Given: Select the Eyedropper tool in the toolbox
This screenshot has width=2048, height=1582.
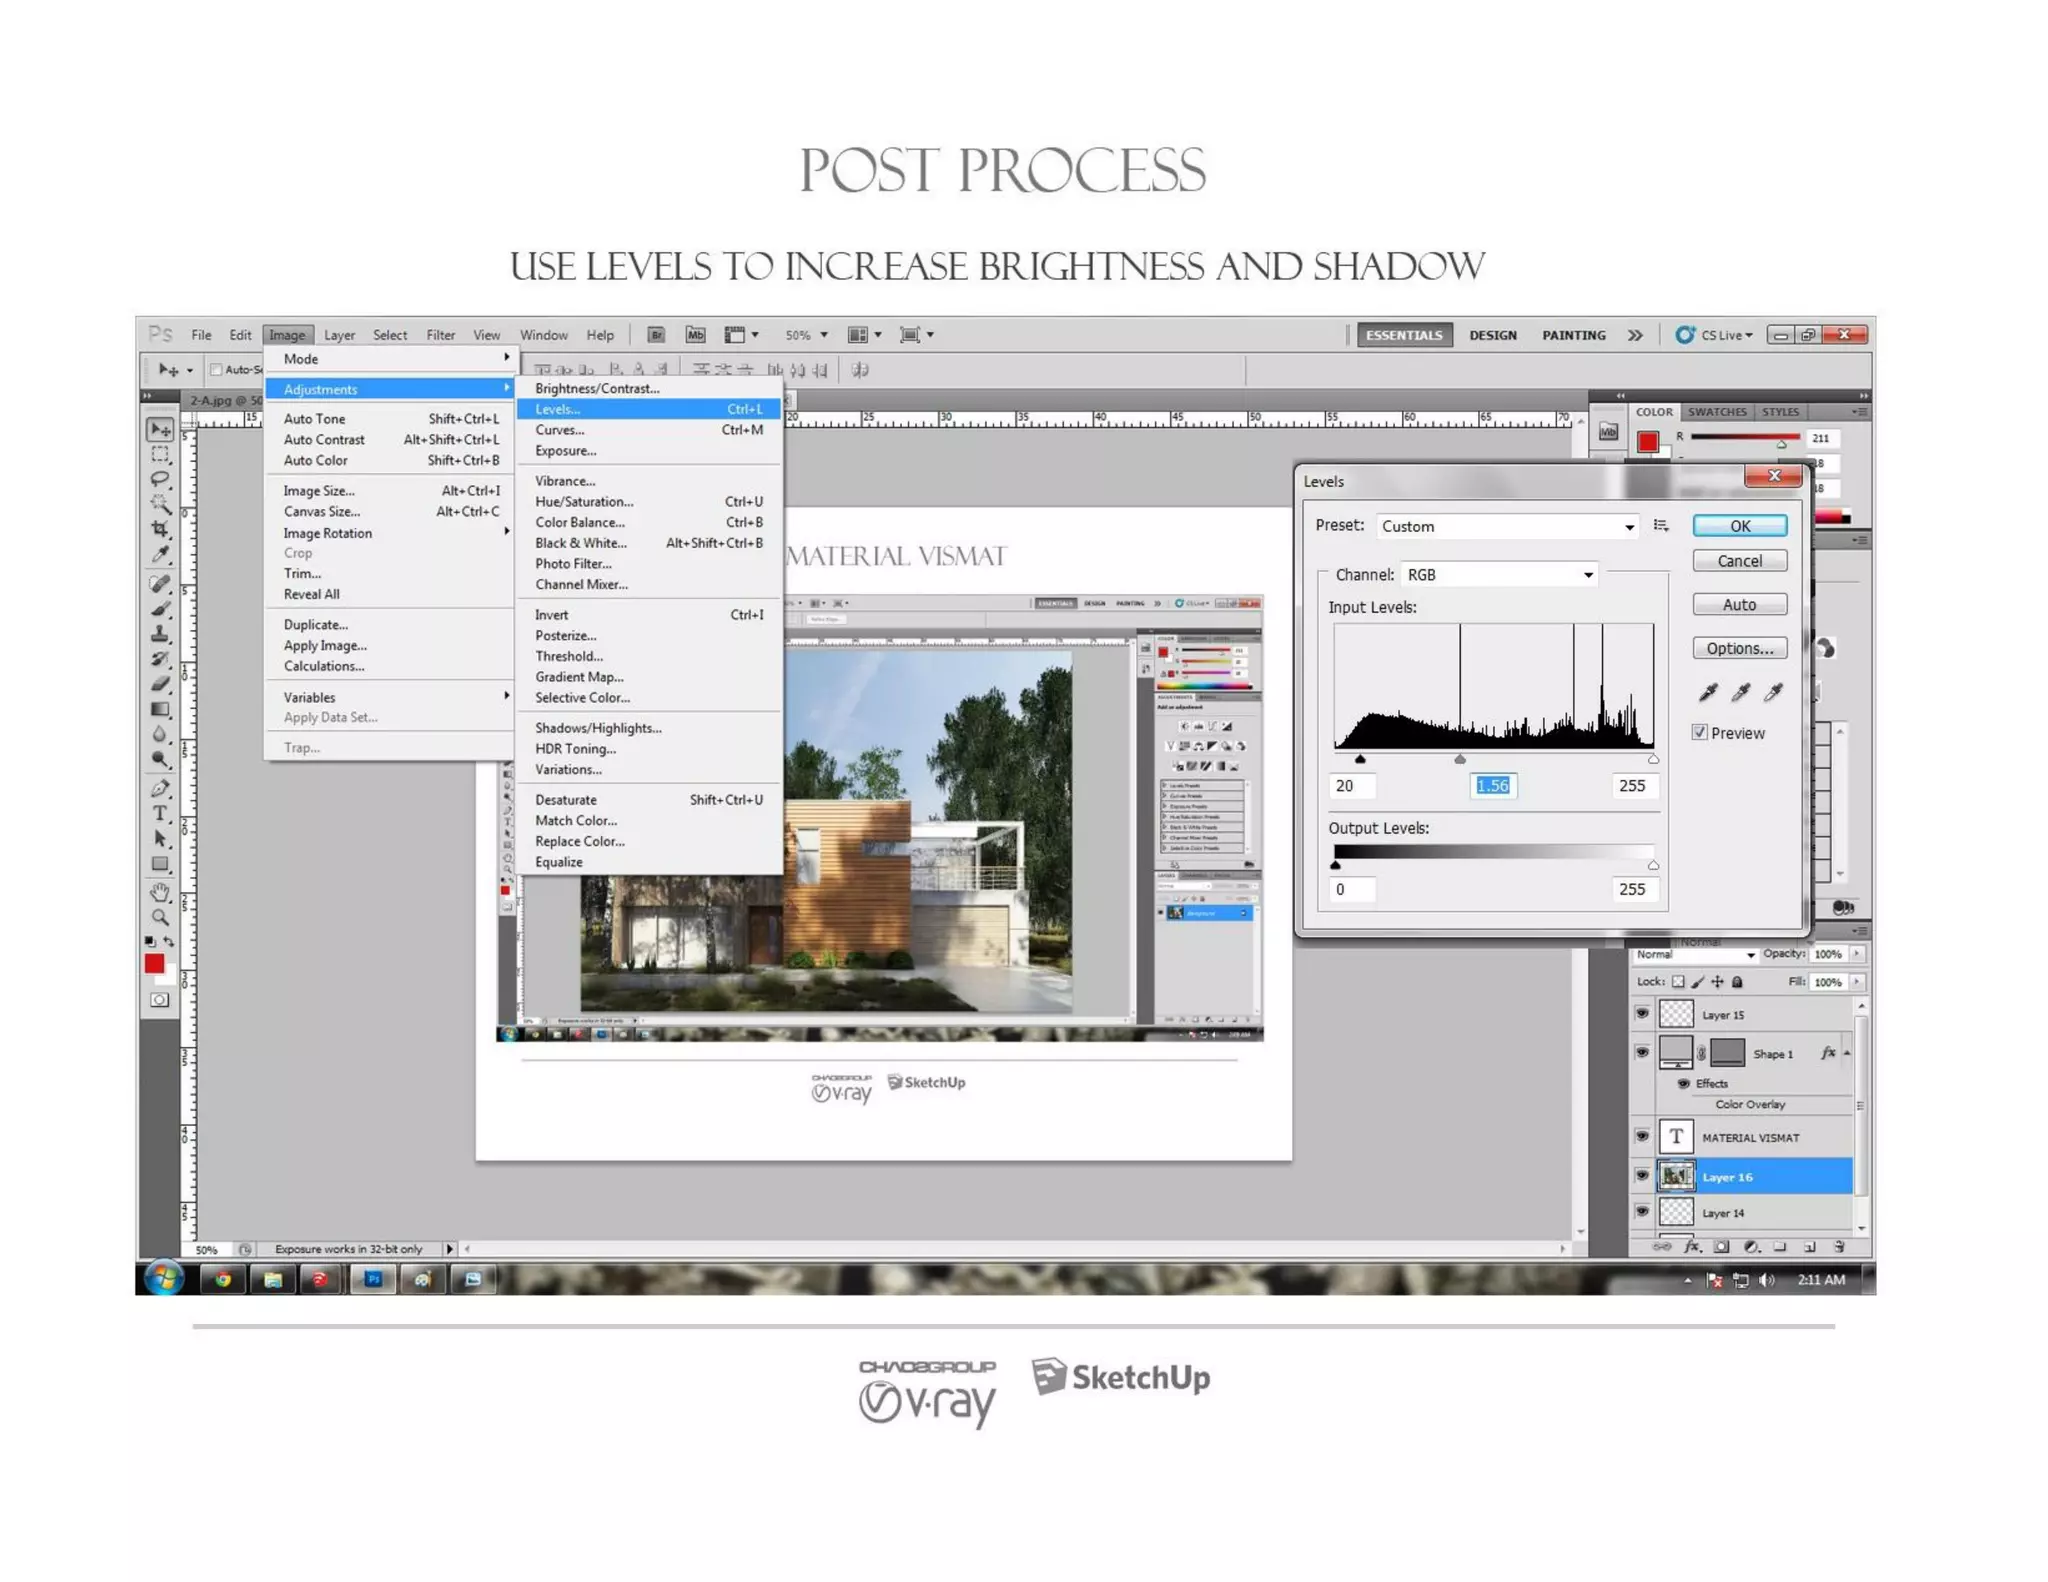Looking at the screenshot, I should 160,554.
